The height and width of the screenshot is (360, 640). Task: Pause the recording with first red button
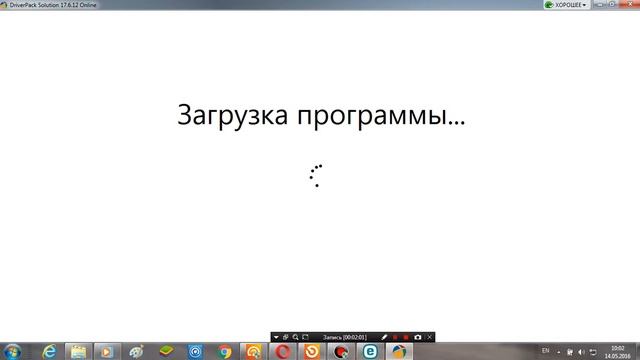tap(395, 337)
